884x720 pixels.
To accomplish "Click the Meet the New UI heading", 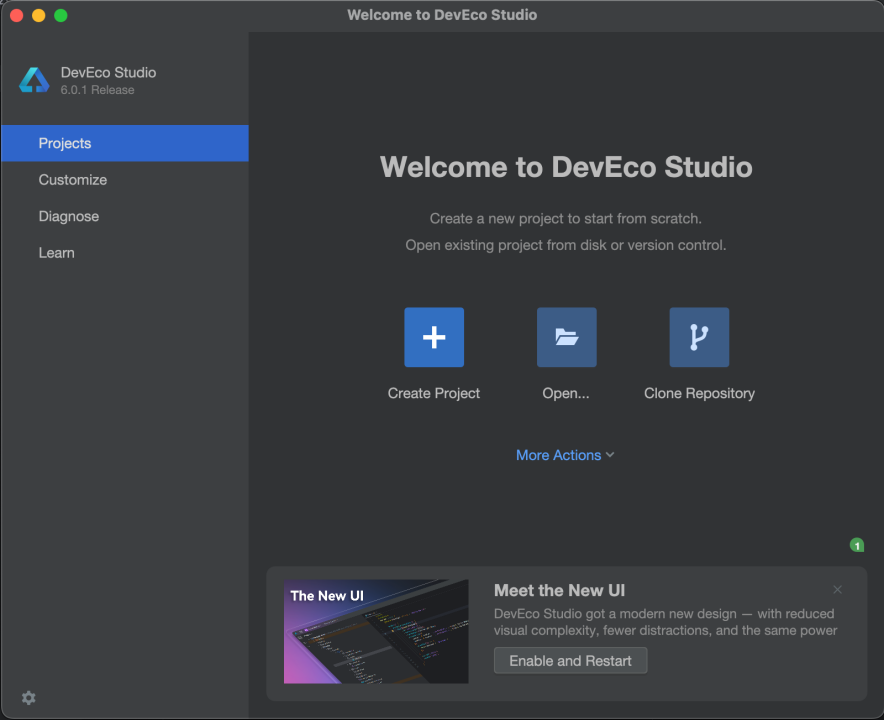I will [x=559, y=590].
